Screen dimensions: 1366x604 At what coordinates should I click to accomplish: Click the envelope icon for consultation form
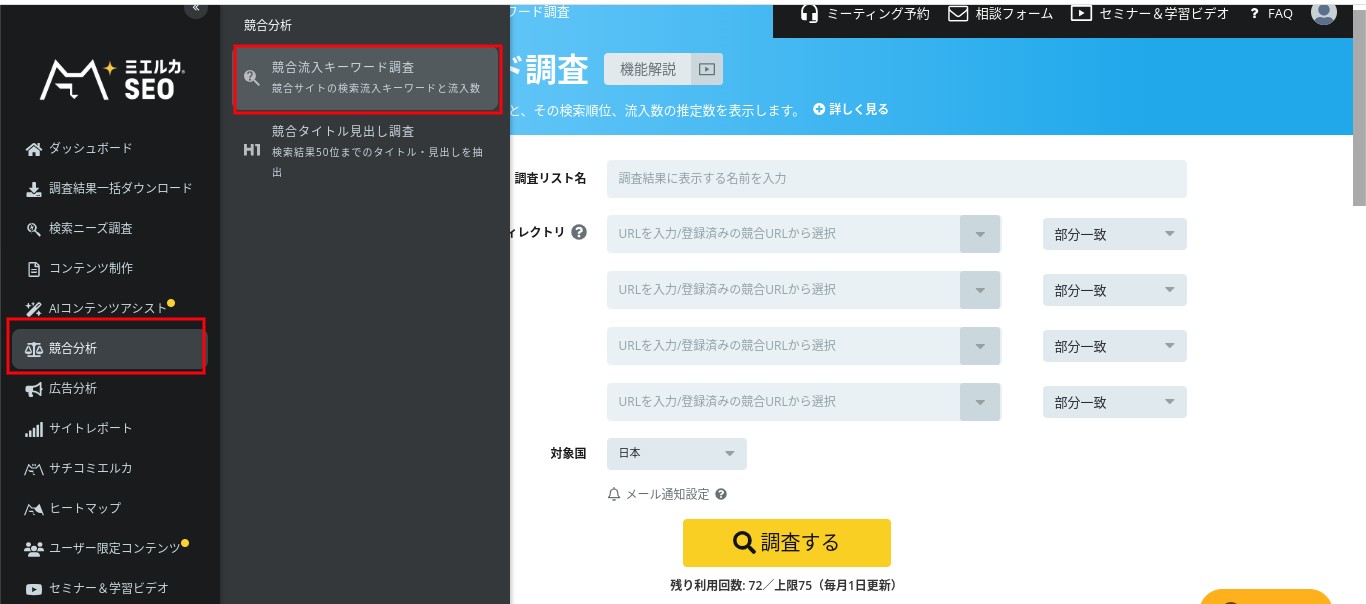point(958,13)
